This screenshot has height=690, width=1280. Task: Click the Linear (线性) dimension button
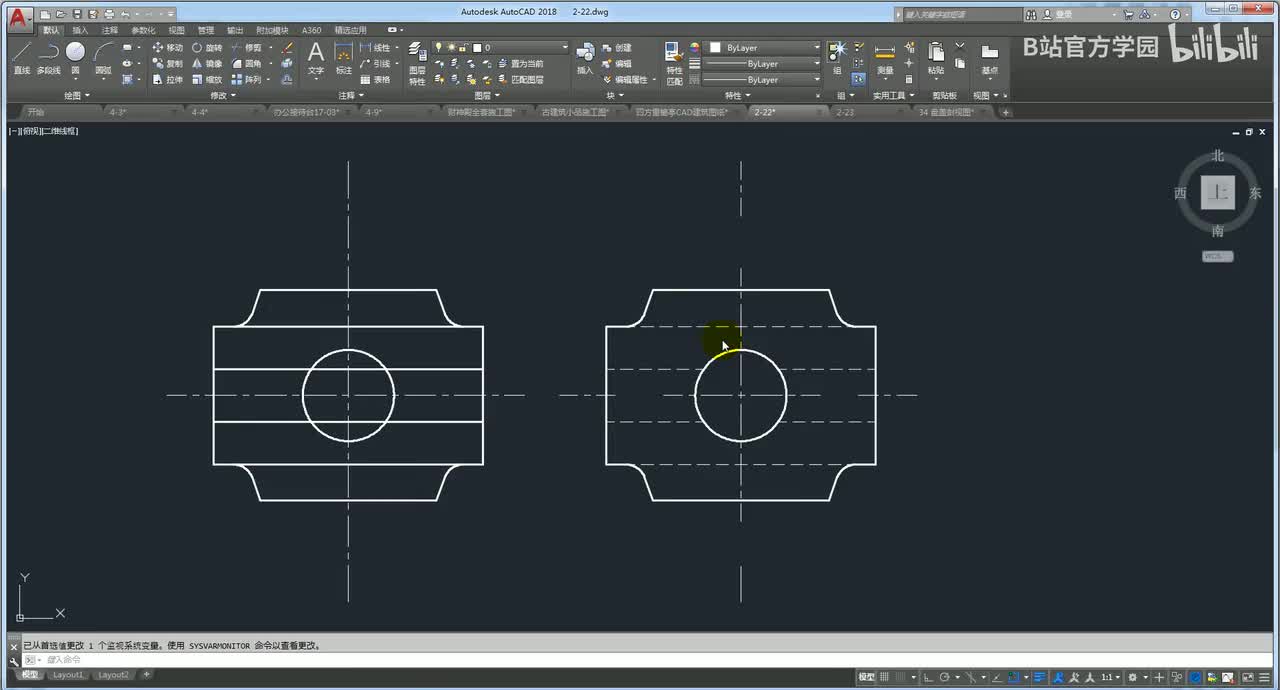tap(377, 48)
